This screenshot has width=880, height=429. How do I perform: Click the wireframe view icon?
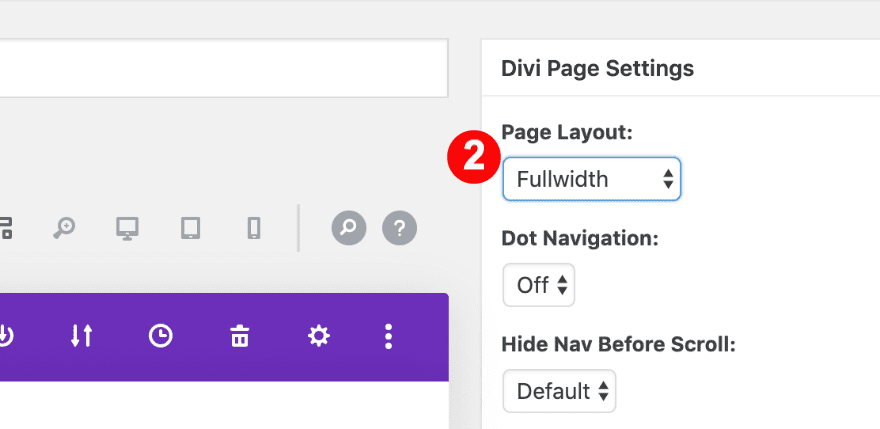coord(6,229)
